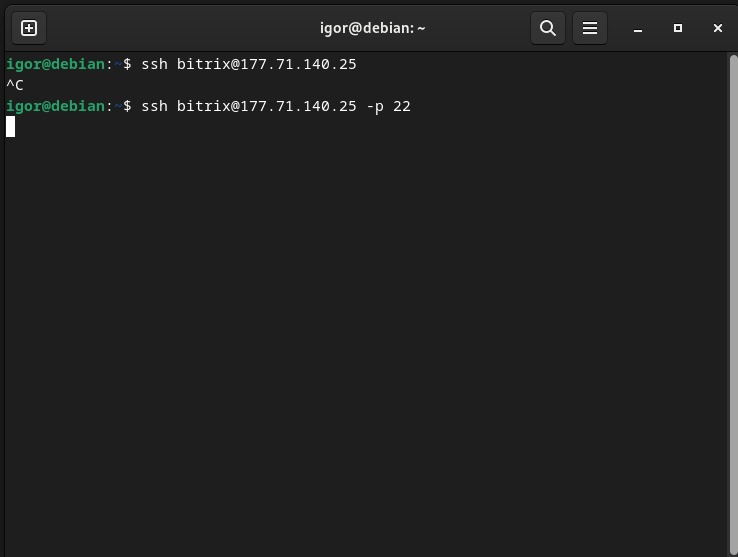
Task: Click the dollar sign in the second prompt
Action: [127, 106]
